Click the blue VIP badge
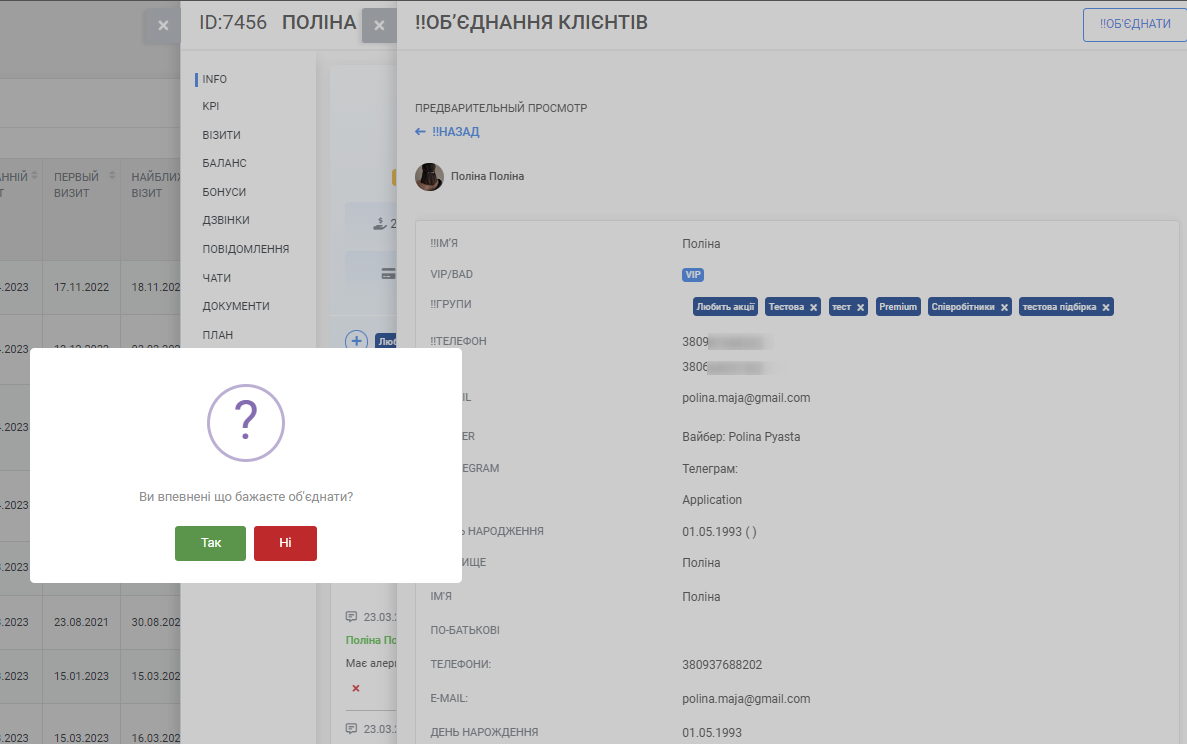This screenshot has height=744, width=1187. tap(693, 275)
